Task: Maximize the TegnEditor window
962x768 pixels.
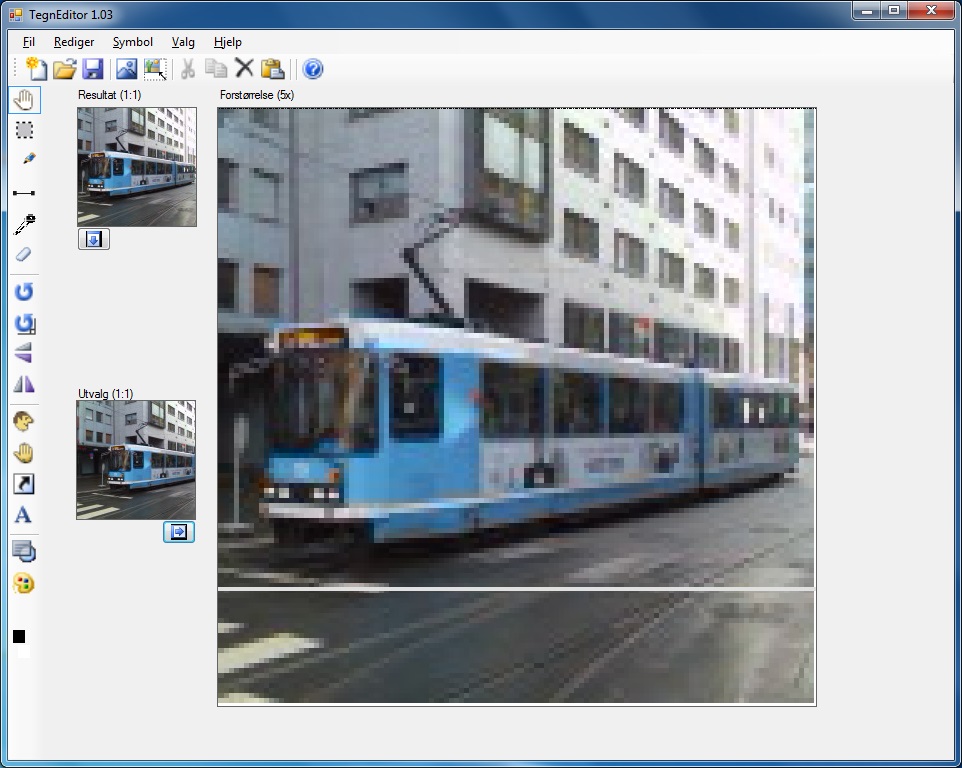Action: (895, 10)
